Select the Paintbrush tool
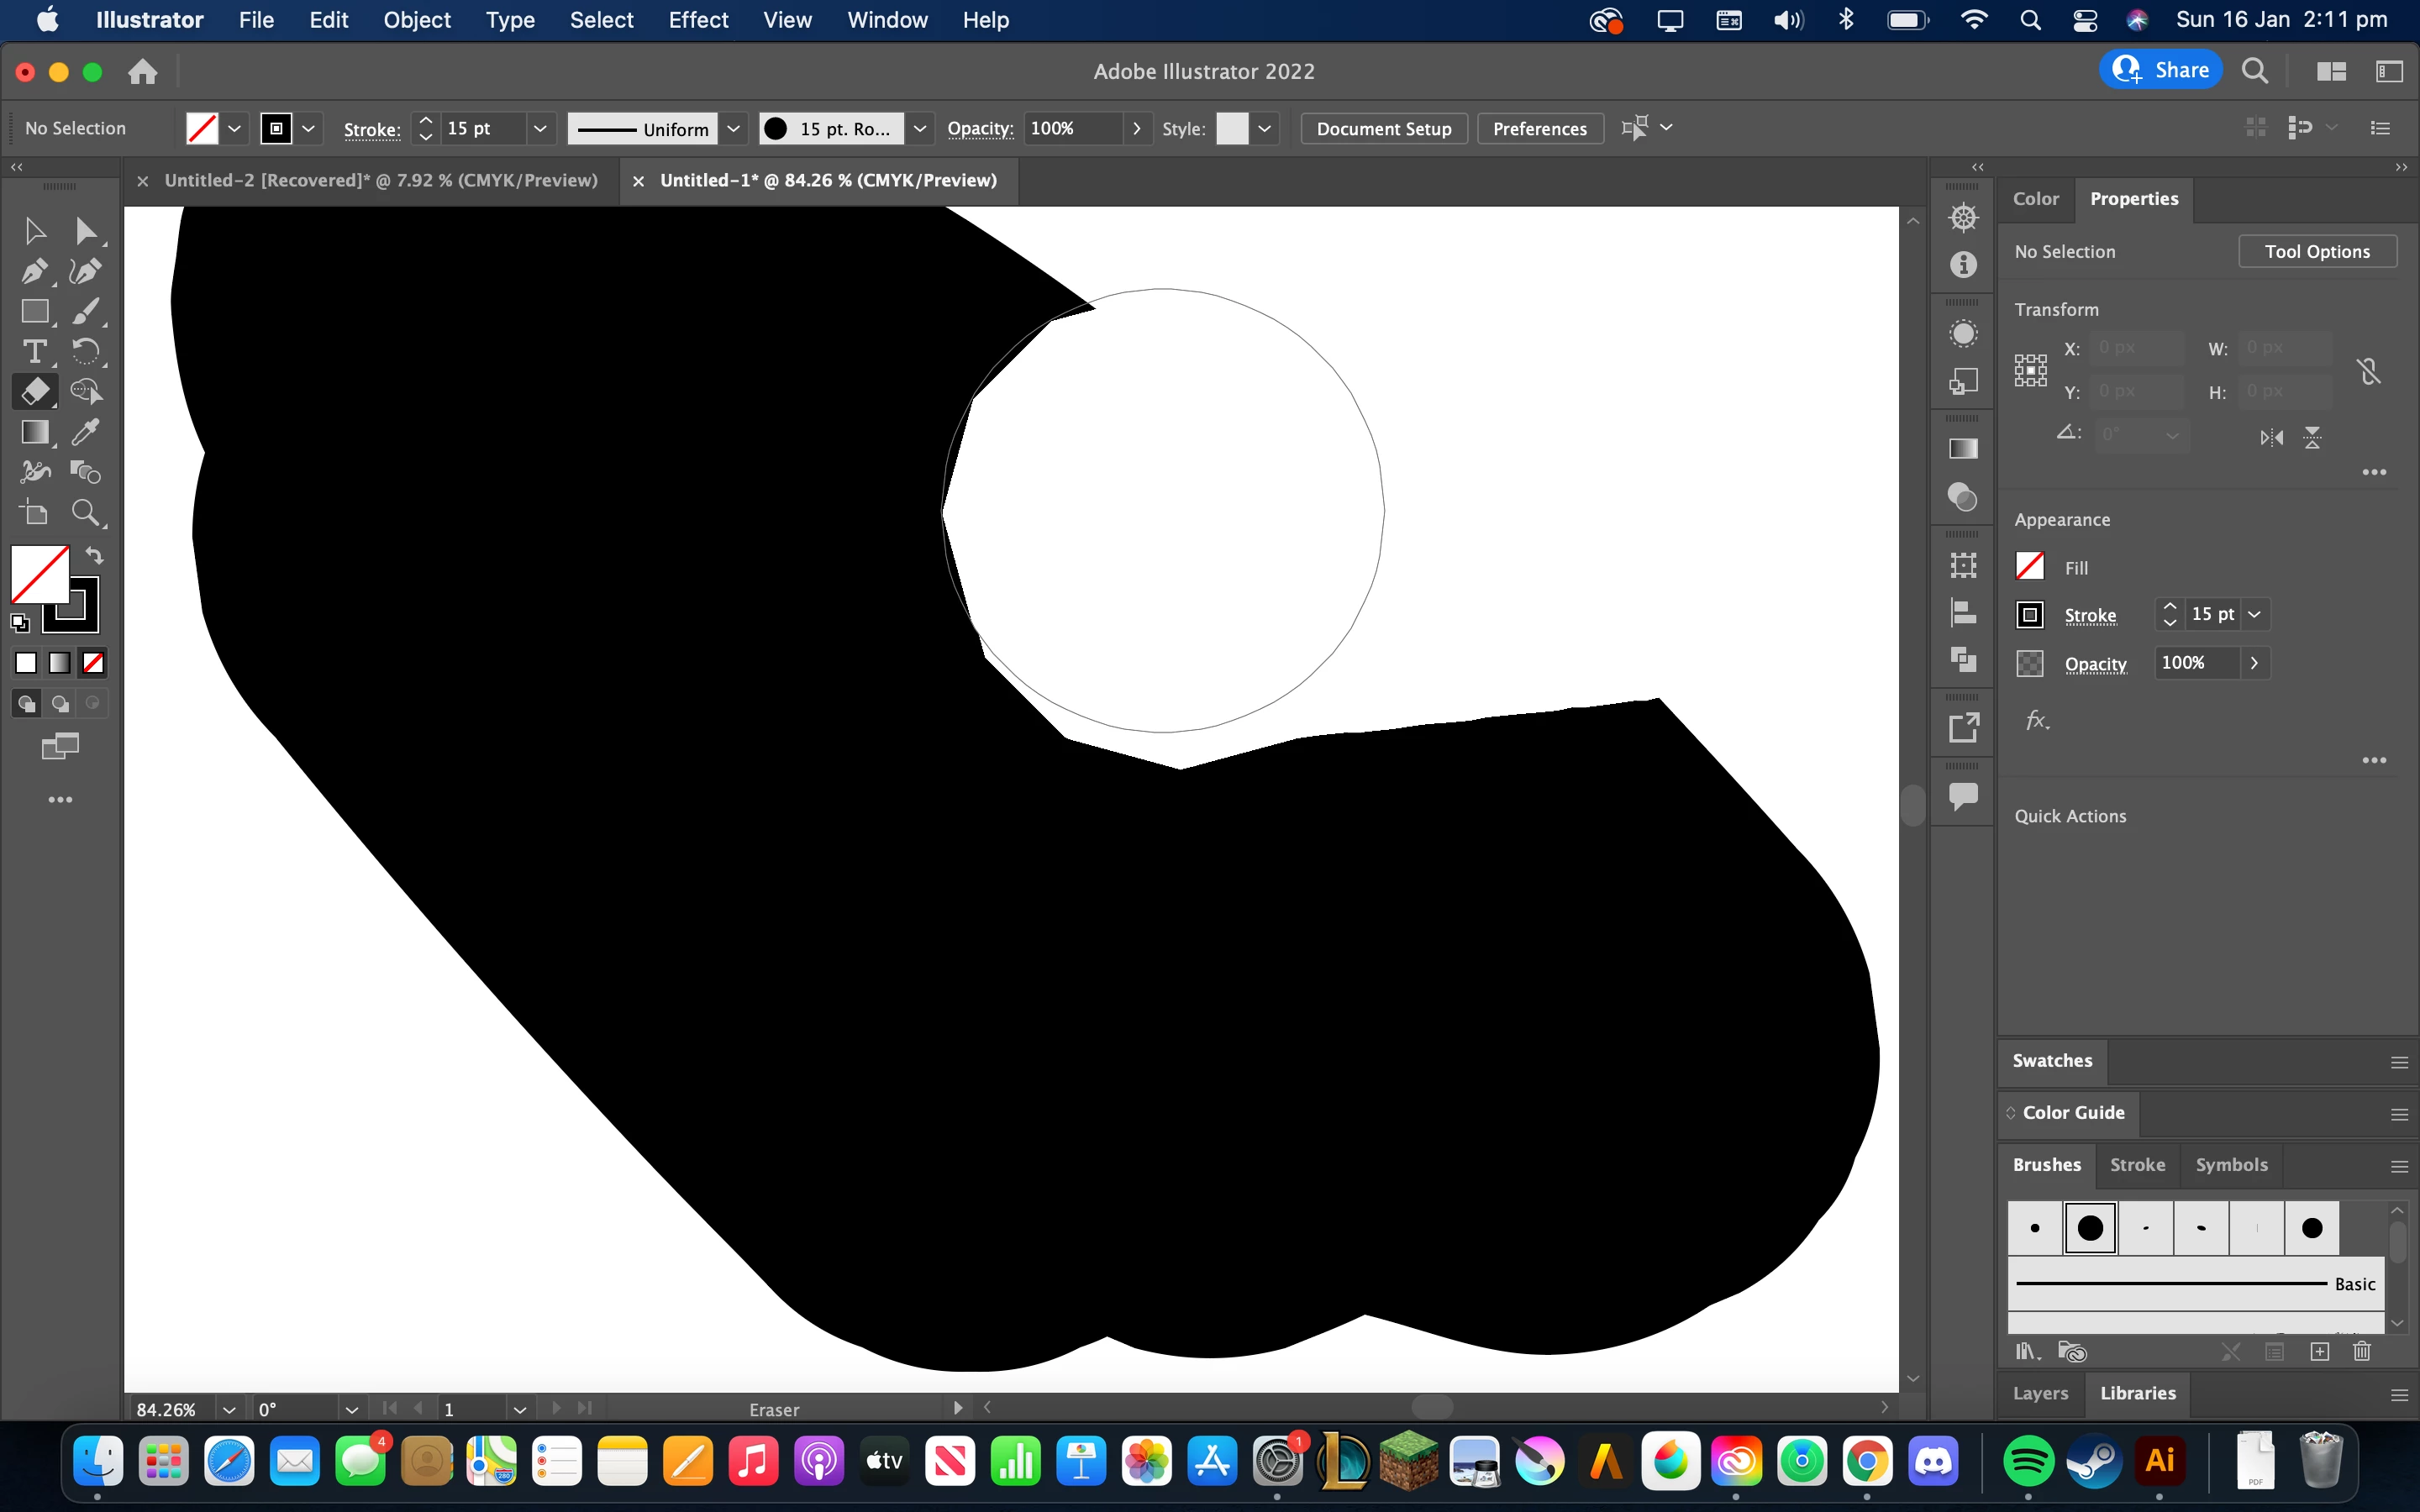This screenshot has height=1512, width=2420. click(x=86, y=311)
